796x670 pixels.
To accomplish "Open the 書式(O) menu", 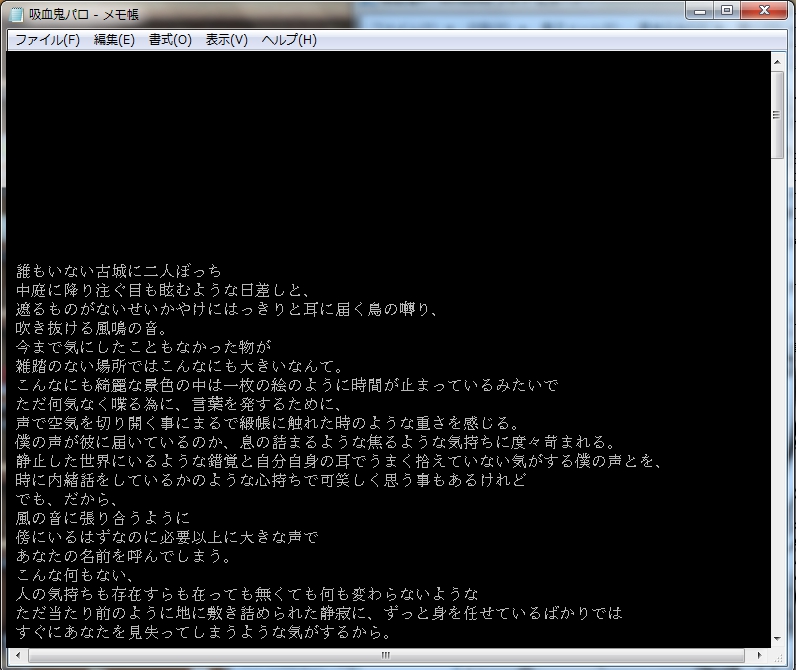I will tap(170, 40).
